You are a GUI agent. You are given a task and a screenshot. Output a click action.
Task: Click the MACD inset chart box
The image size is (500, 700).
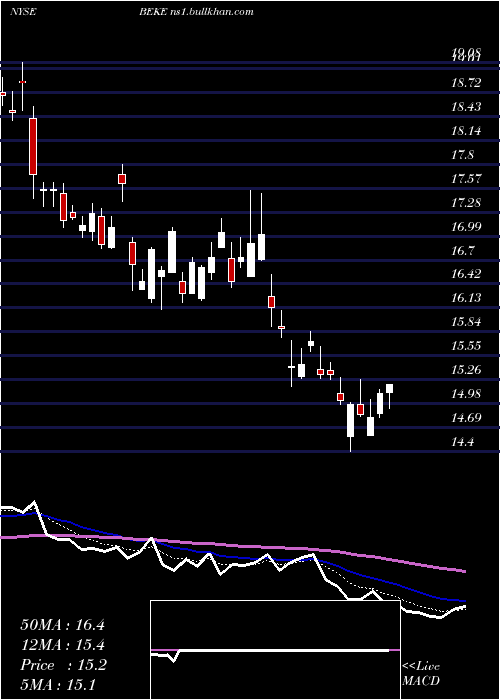point(275,650)
